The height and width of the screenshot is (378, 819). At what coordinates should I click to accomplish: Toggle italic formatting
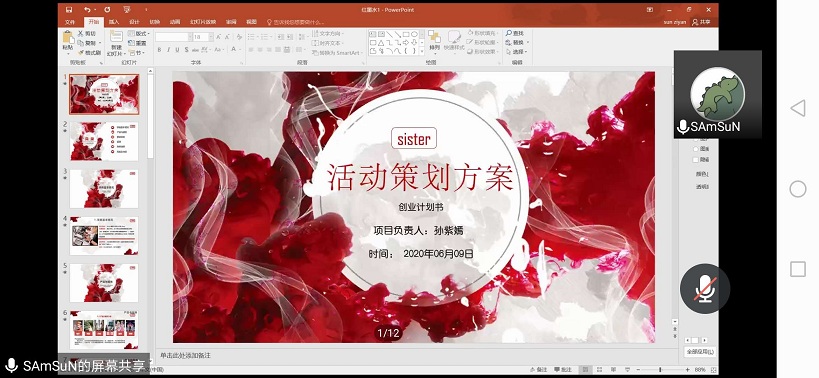pyautogui.click(x=168, y=50)
